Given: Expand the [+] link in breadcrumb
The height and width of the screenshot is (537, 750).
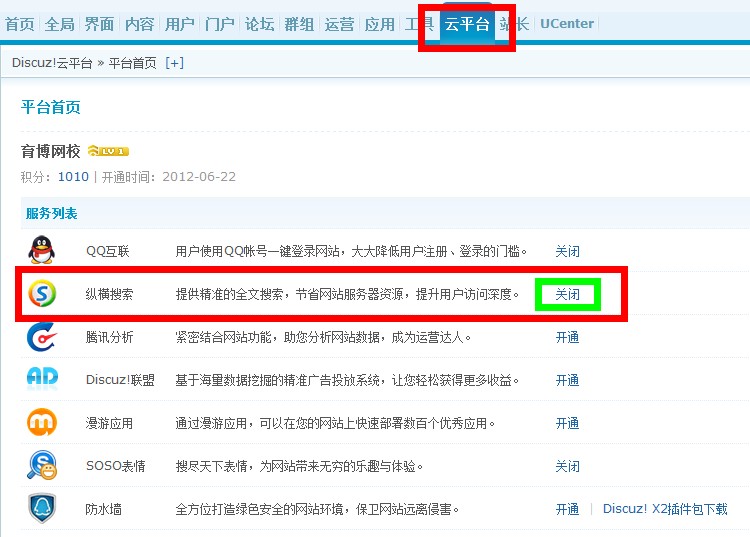Looking at the screenshot, I should 175,63.
